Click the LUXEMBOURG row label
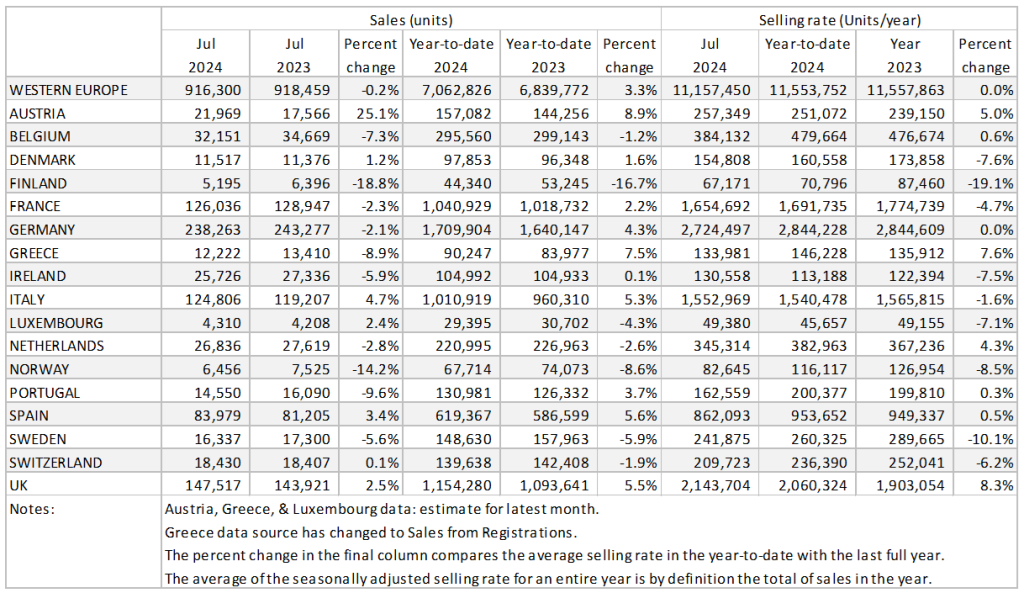 pyautogui.click(x=52, y=322)
